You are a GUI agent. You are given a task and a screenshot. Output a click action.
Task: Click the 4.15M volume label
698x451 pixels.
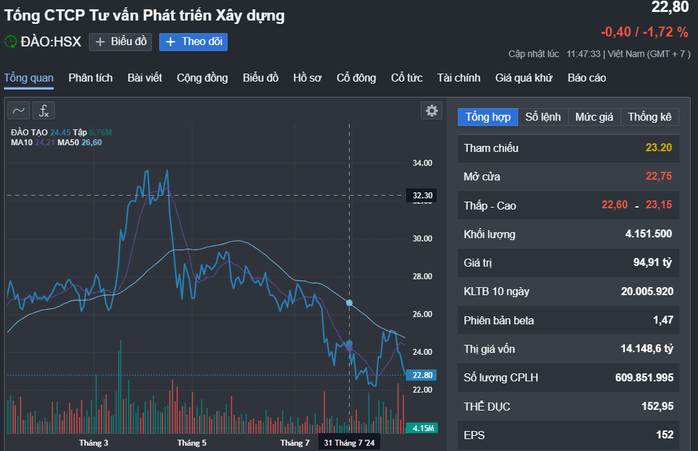click(x=422, y=428)
